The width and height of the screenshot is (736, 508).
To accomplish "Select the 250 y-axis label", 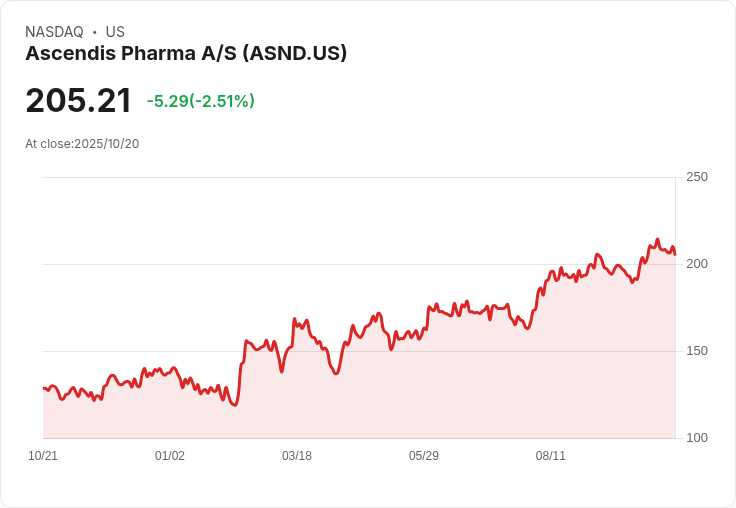I will (x=696, y=177).
